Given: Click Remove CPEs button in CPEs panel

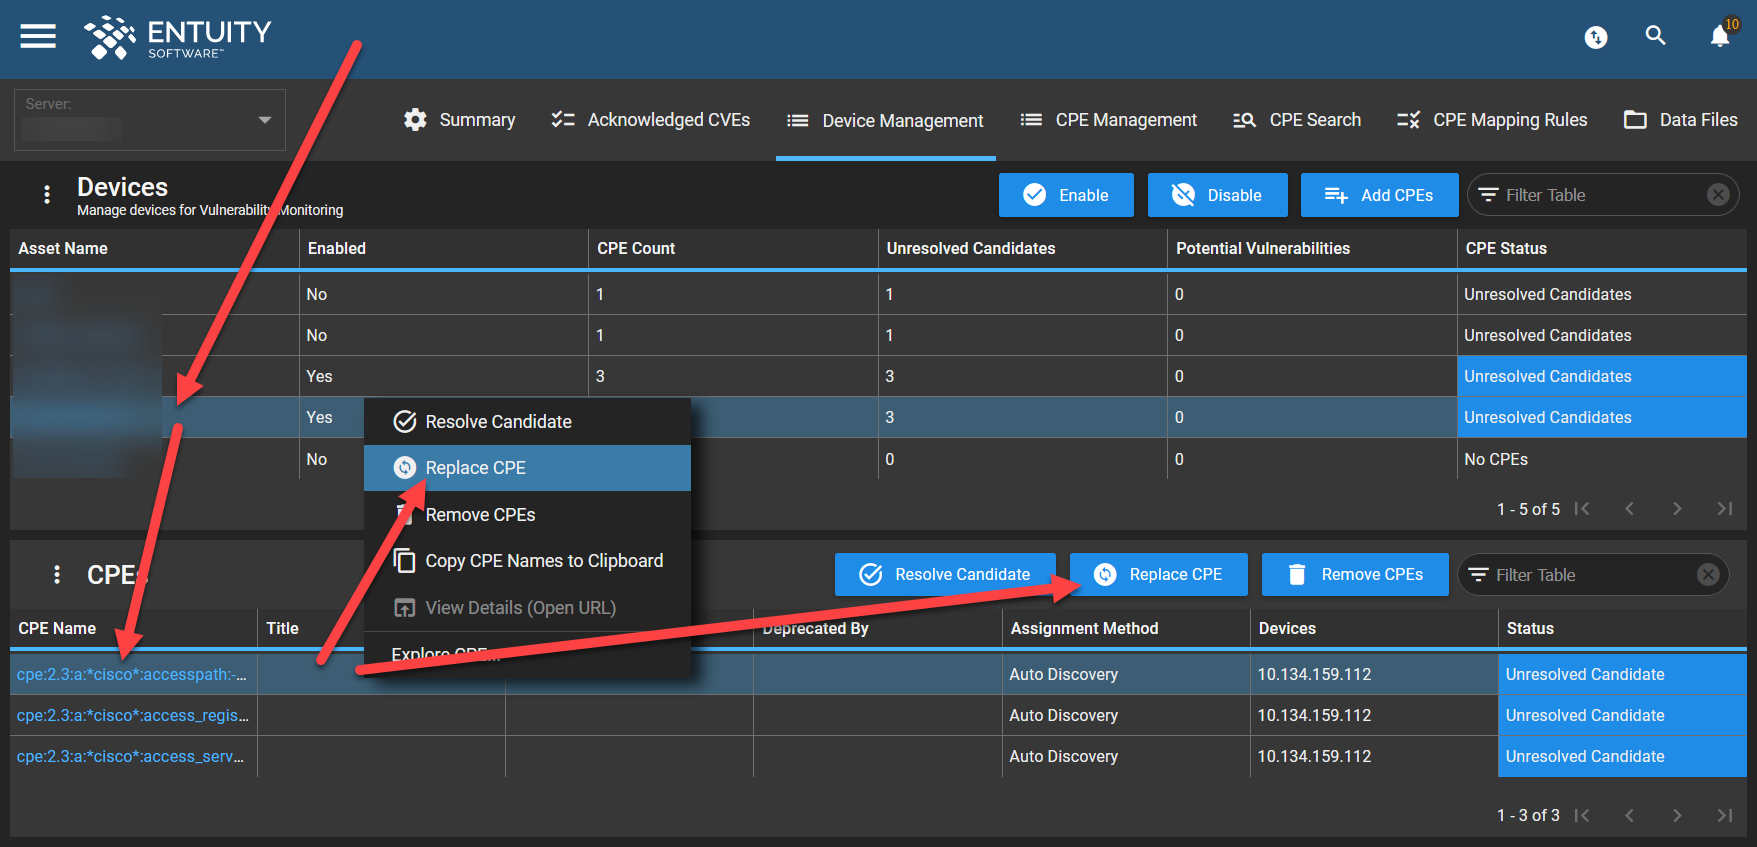Looking at the screenshot, I should pos(1355,574).
